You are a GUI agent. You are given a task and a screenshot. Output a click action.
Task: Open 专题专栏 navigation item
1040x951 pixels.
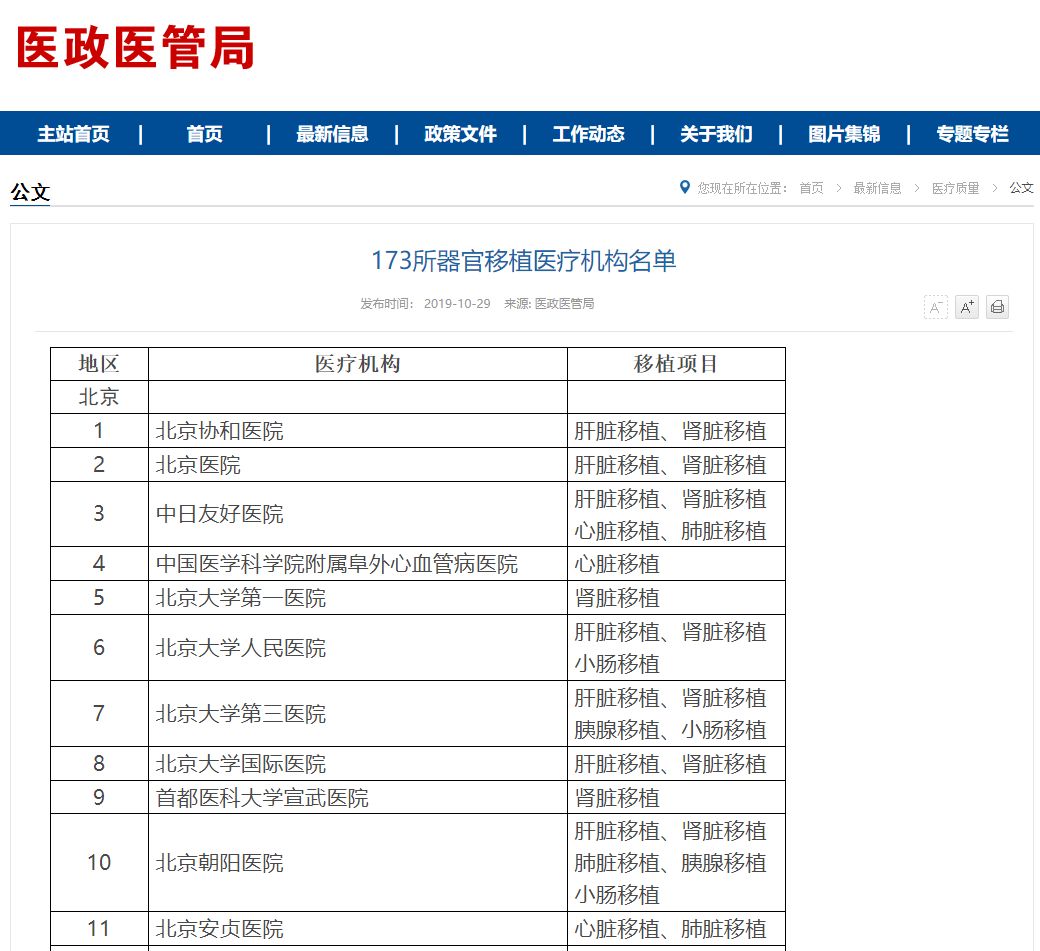[x=972, y=134]
